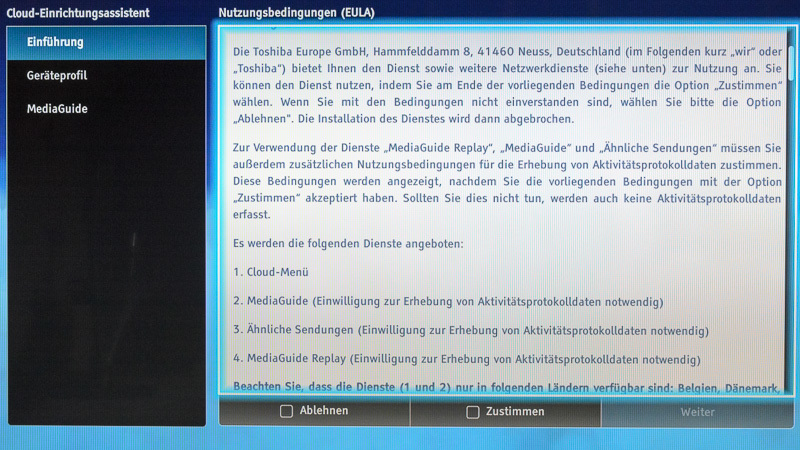The width and height of the screenshot is (800, 450).
Task: Open the MediaGuide step in the sidebar
Action: [106, 109]
